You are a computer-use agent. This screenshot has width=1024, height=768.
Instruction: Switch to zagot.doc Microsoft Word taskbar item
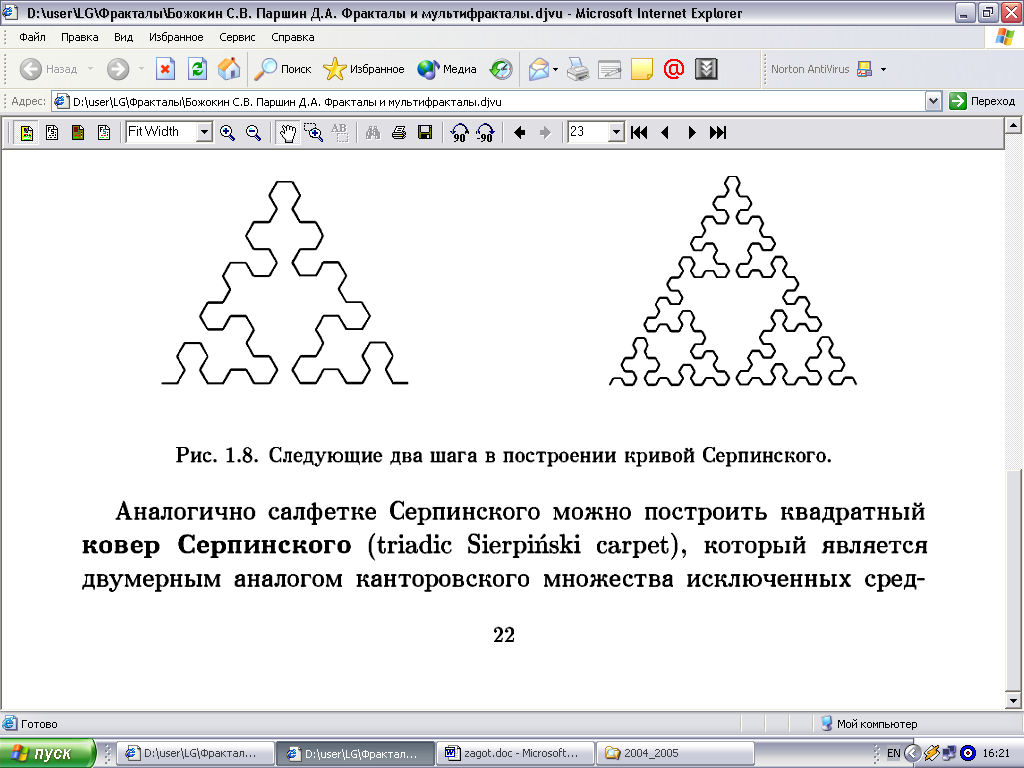515,753
